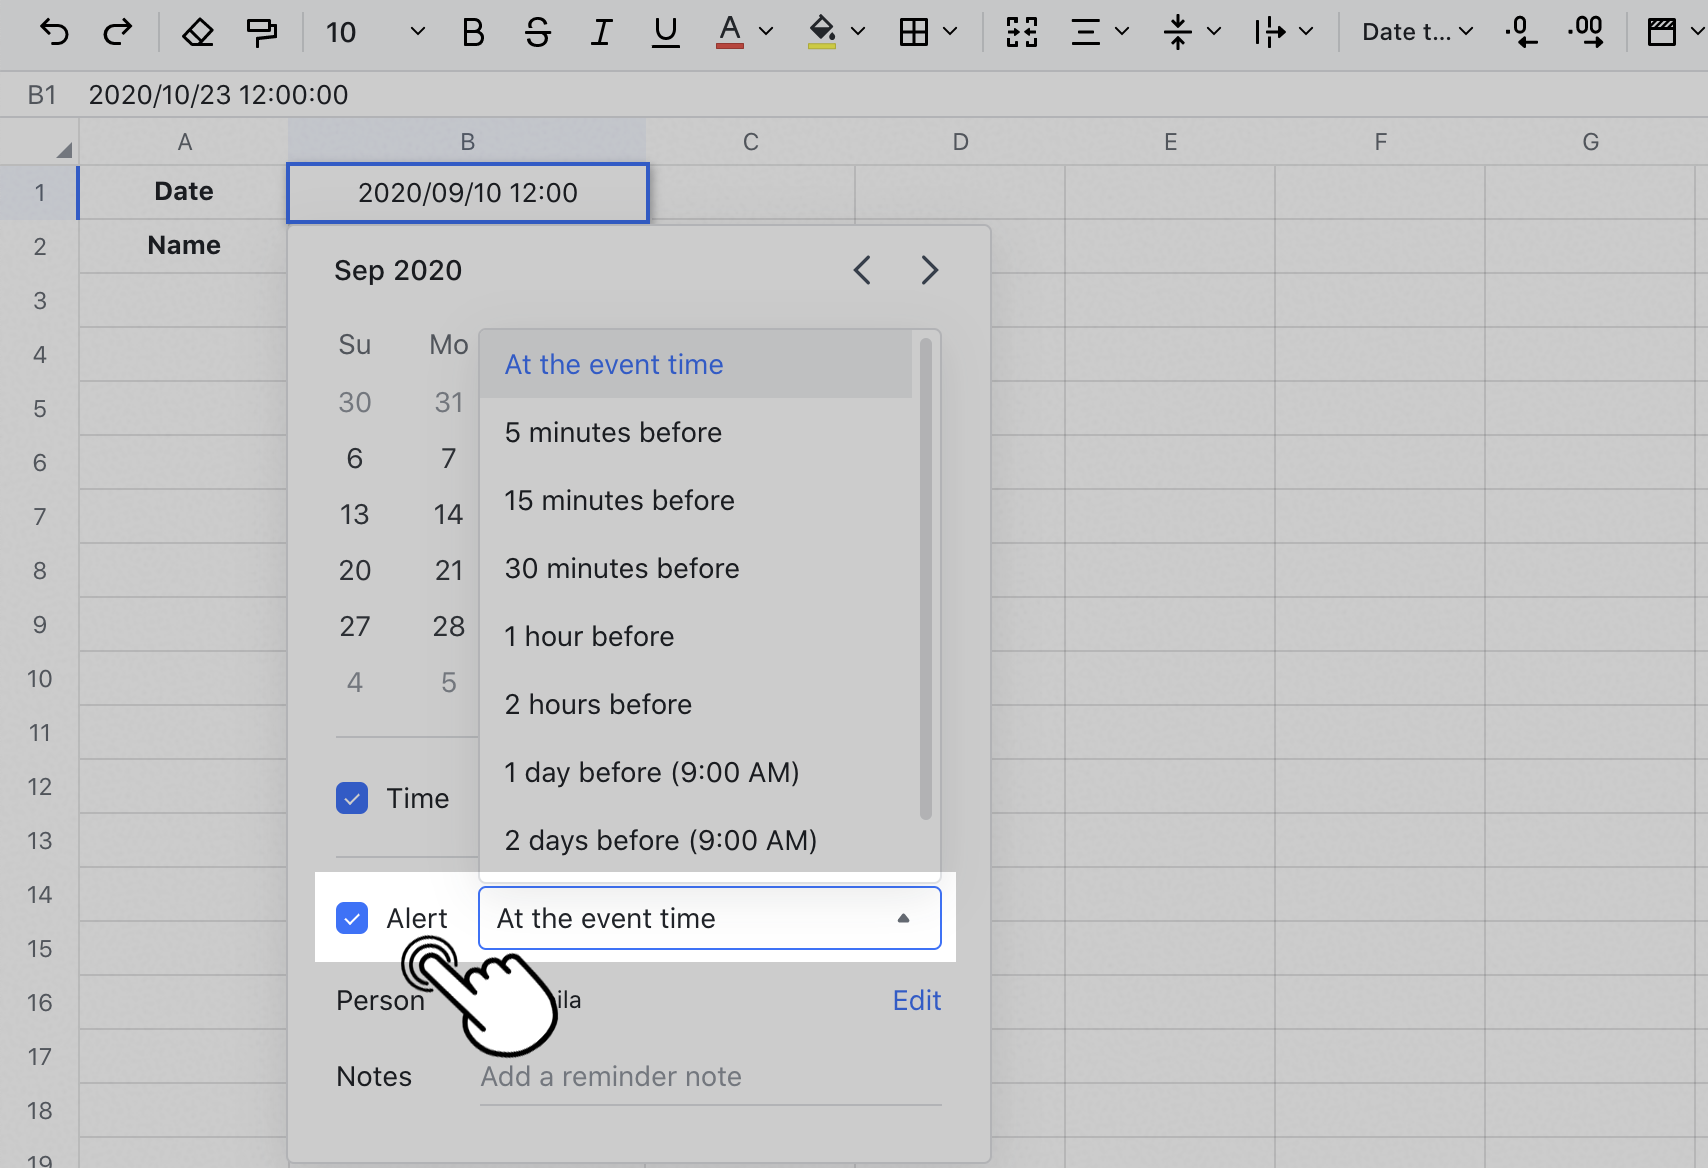Click the Clear Formatting eraser icon
Screen dimensions: 1708x1168
pyautogui.click(x=197, y=32)
